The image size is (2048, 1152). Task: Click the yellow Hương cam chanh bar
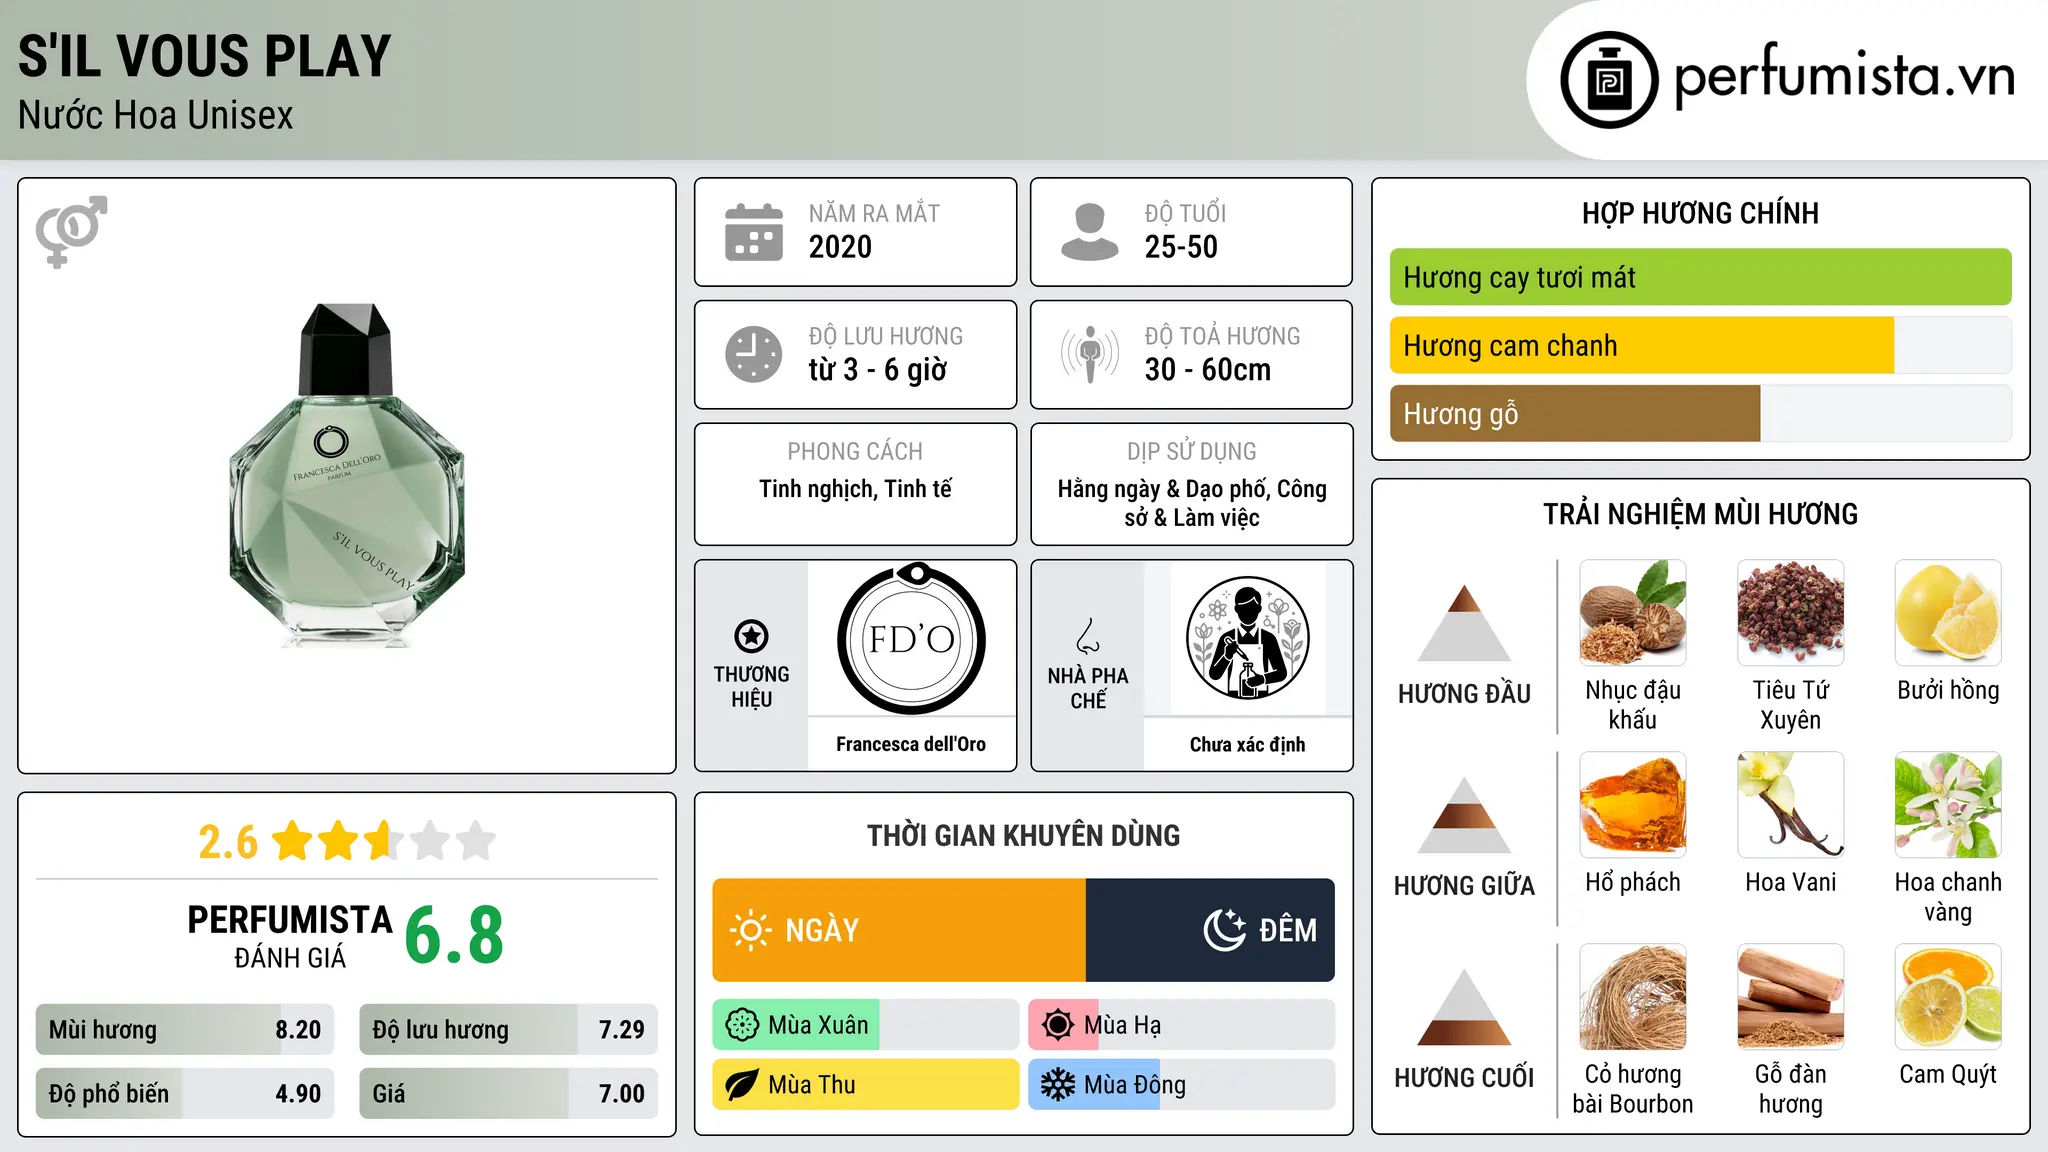pos(1642,345)
